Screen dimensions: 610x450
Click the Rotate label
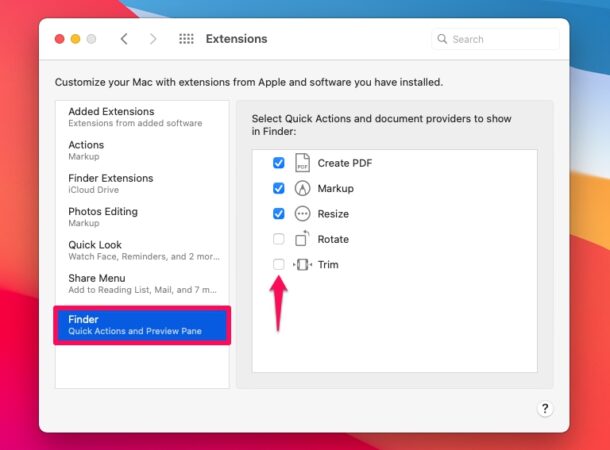pyautogui.click(x=333, y=239)
